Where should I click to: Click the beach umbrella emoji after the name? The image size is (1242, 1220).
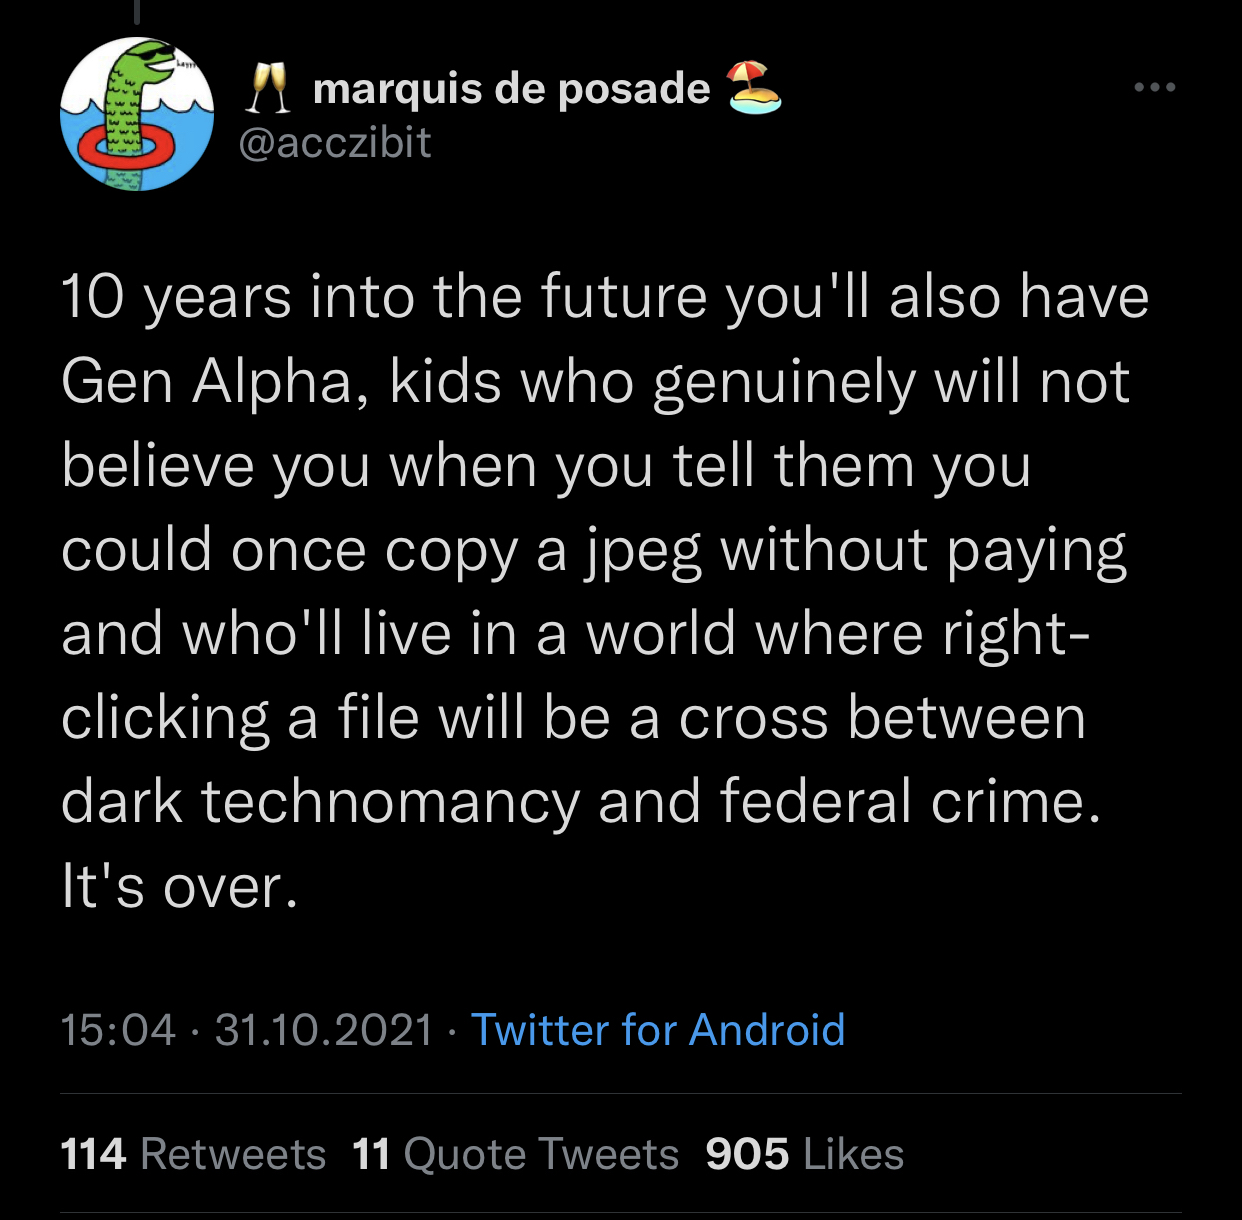754,88
